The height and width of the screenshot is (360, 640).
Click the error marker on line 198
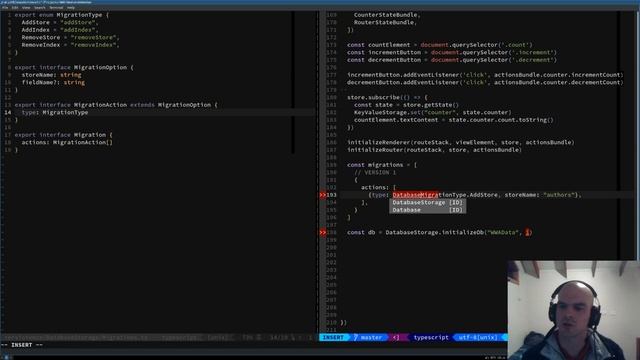point(322,233)
